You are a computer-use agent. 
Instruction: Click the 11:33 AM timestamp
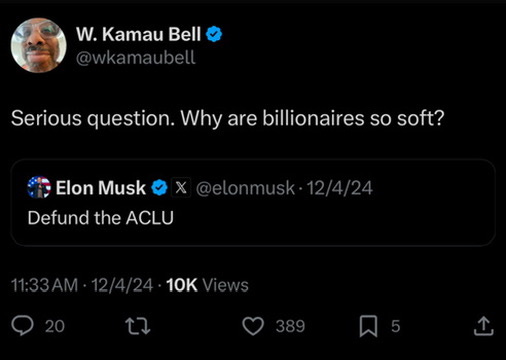coord(44,285)
